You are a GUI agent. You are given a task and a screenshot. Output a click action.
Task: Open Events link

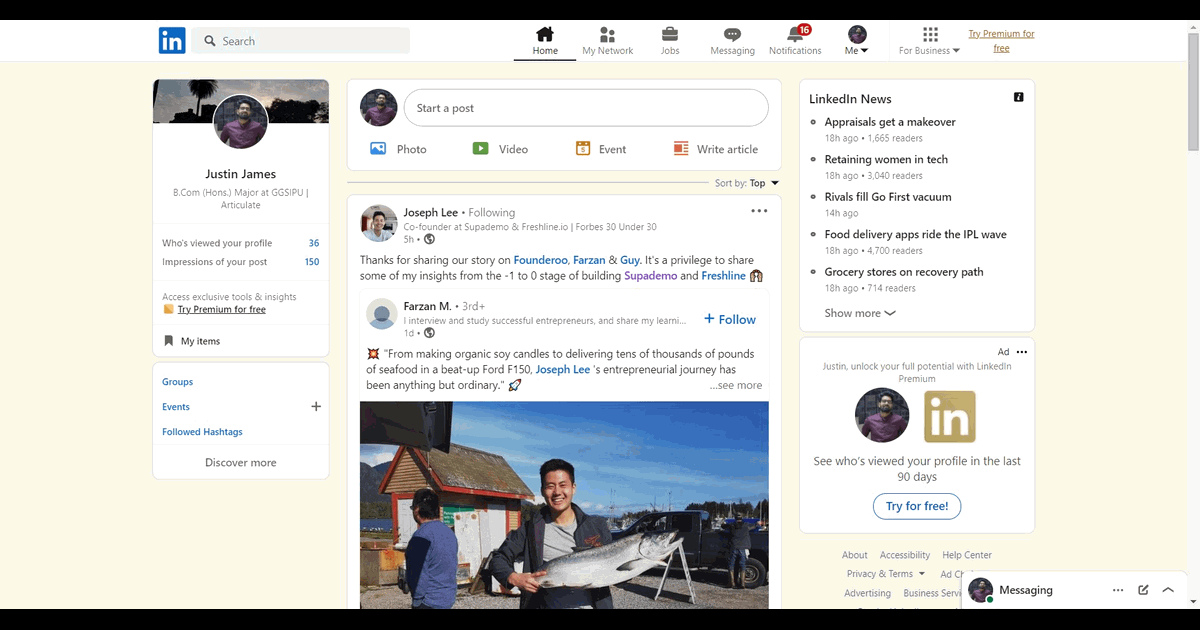[x=176, y=407]
